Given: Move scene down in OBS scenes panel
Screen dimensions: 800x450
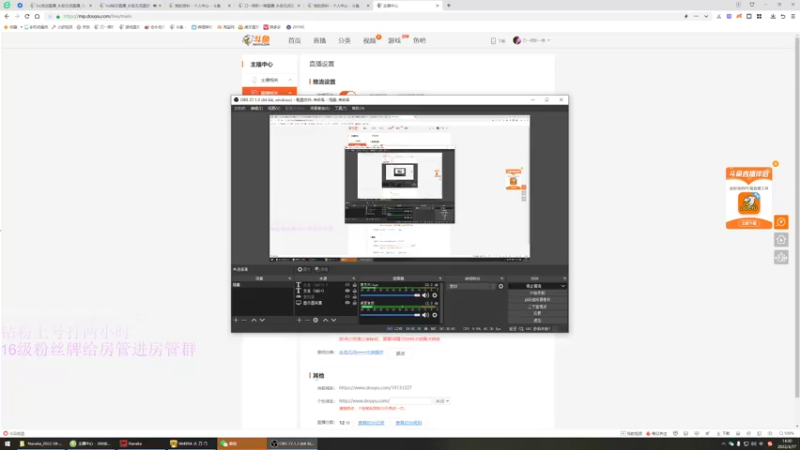Looking at the screenshot, I should click(262, 320).
